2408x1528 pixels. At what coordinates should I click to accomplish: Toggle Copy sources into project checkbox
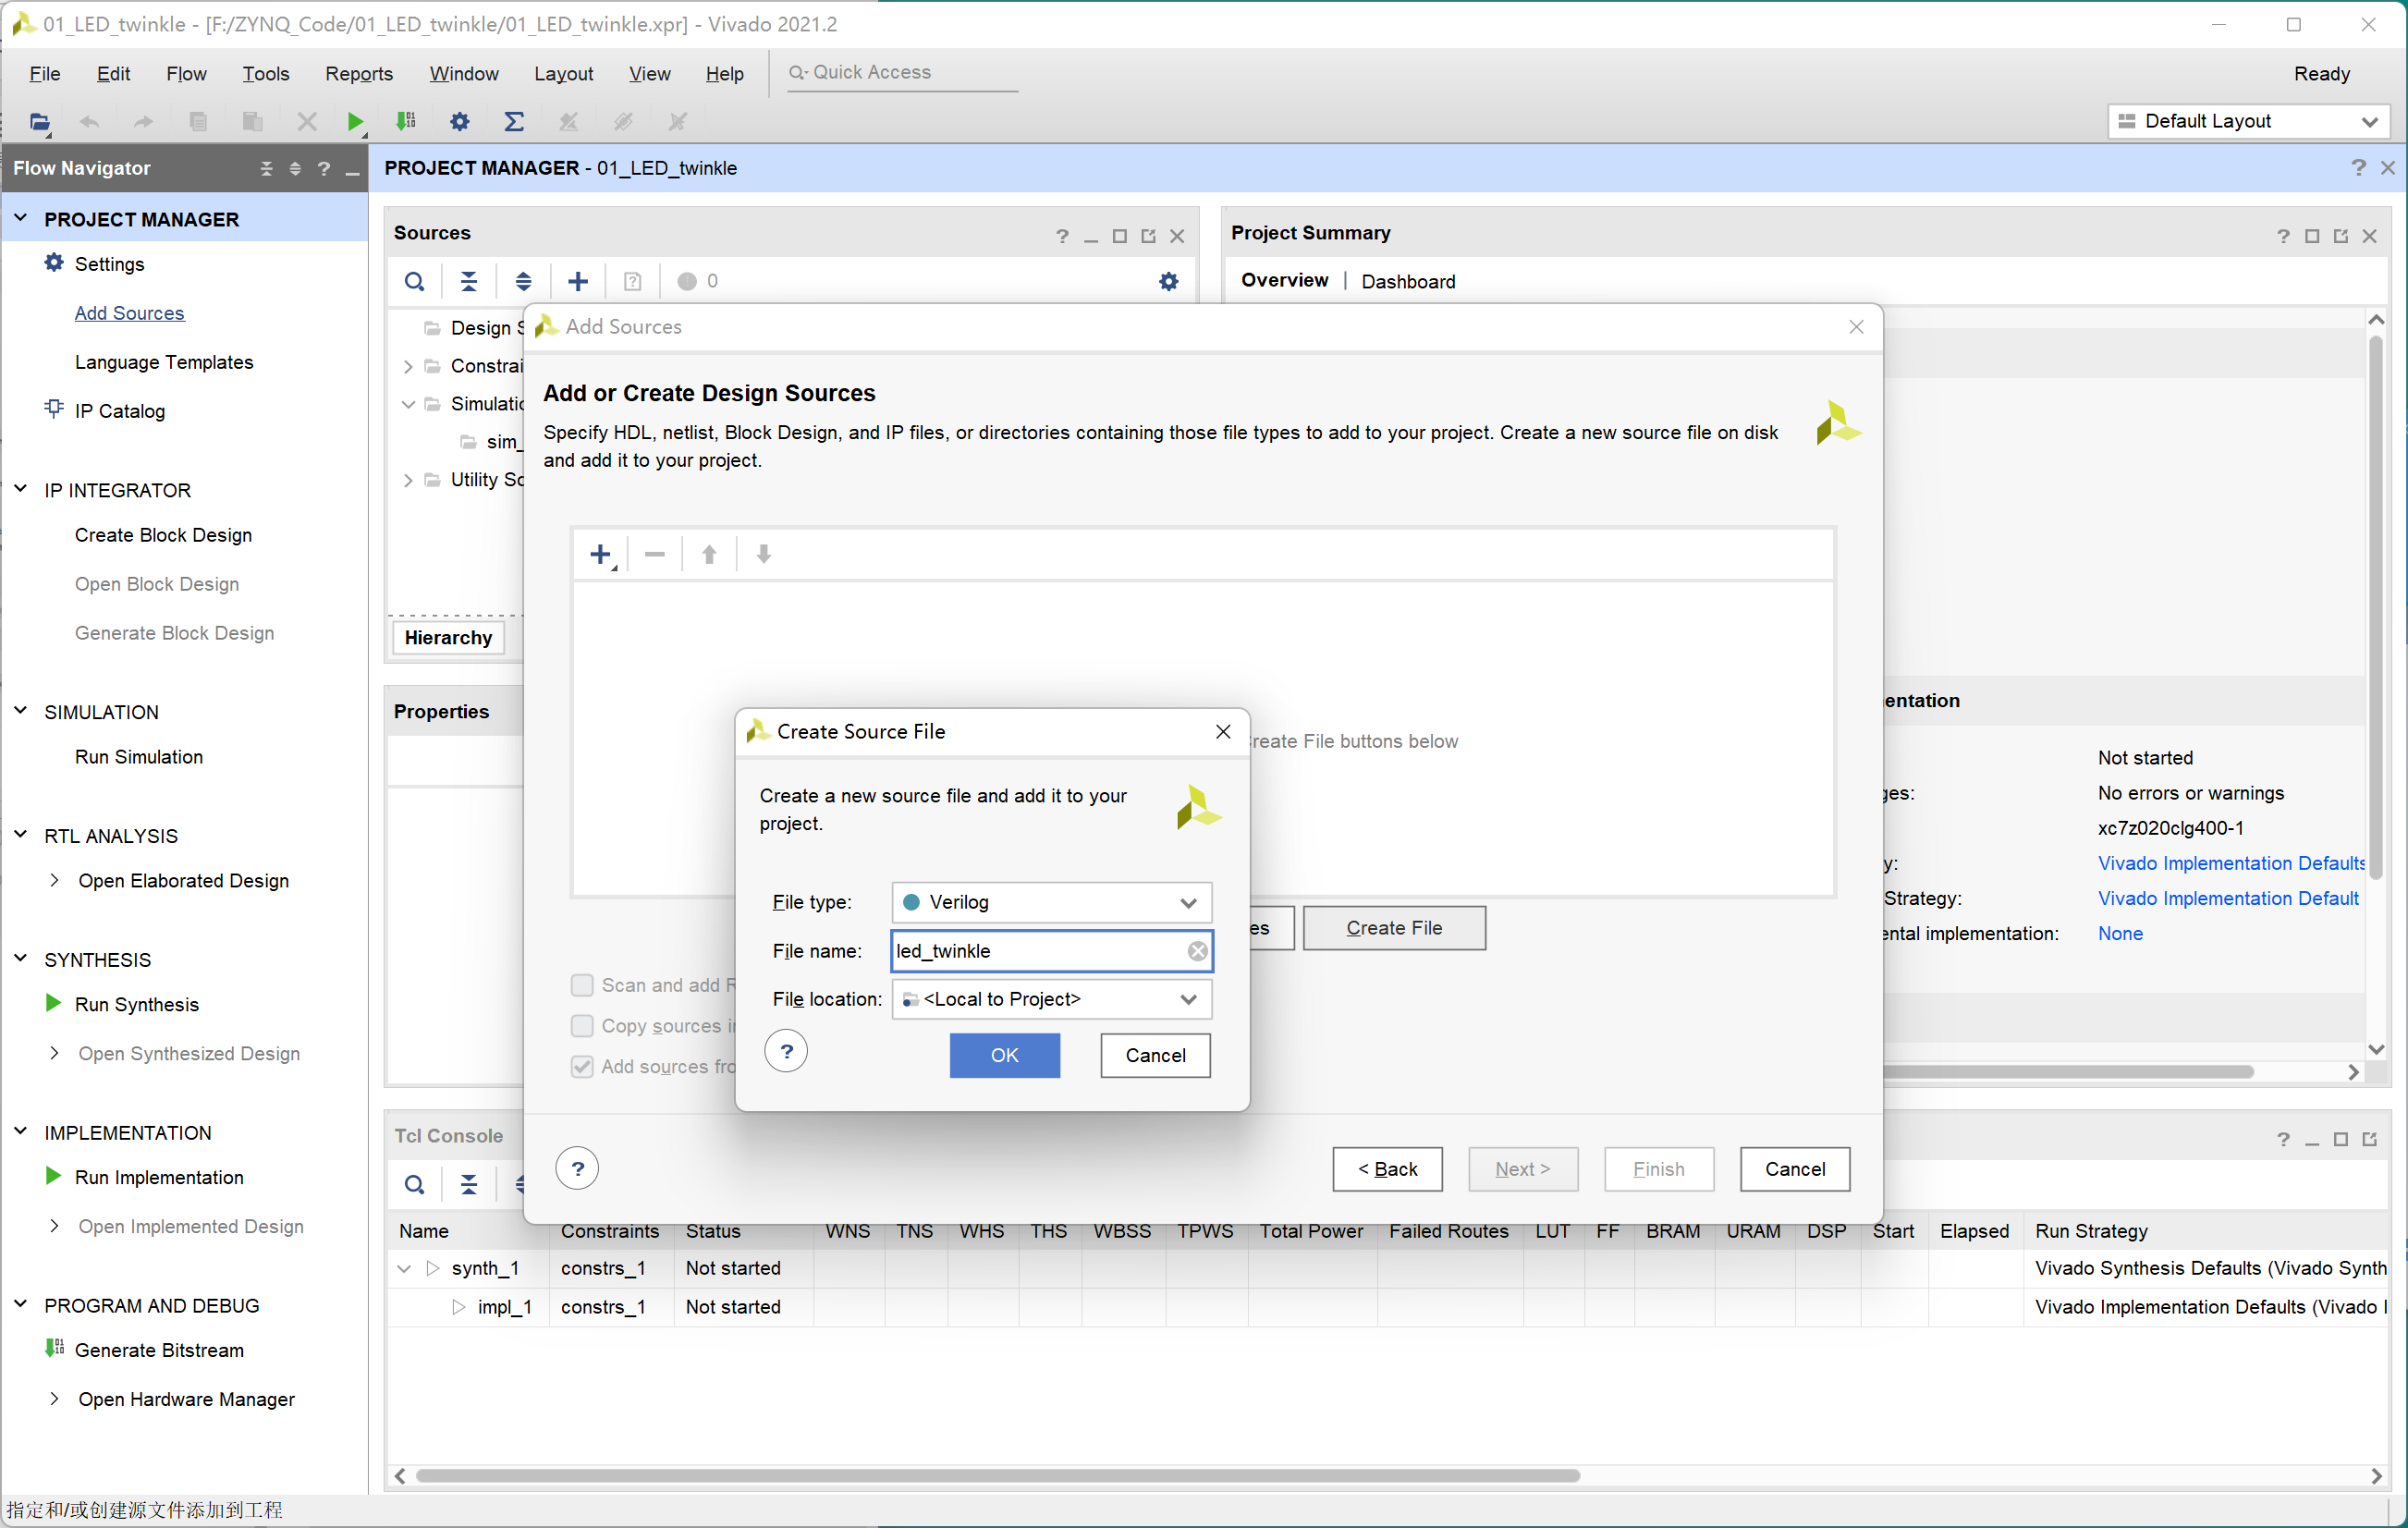(x=581, y=1026)
